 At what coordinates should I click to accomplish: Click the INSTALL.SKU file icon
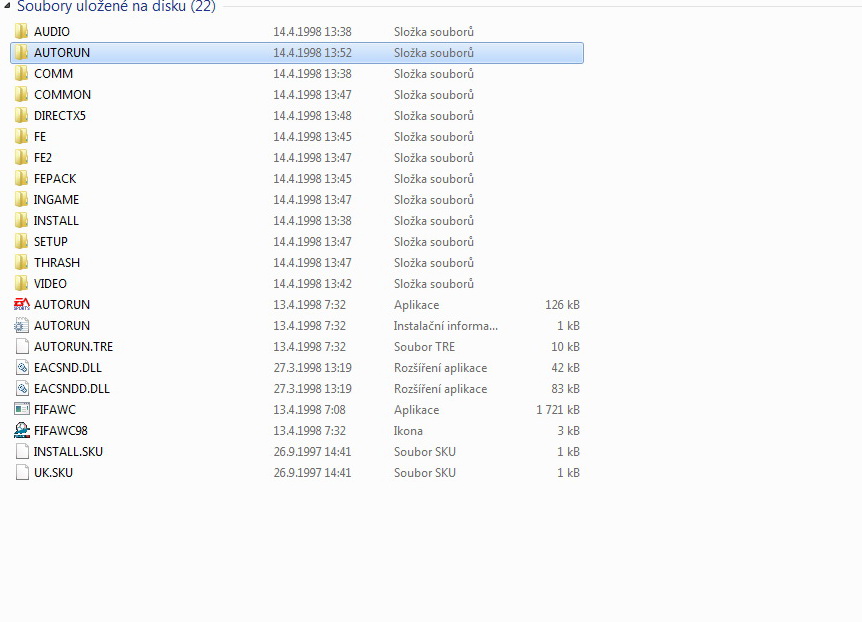coord(22,452)
